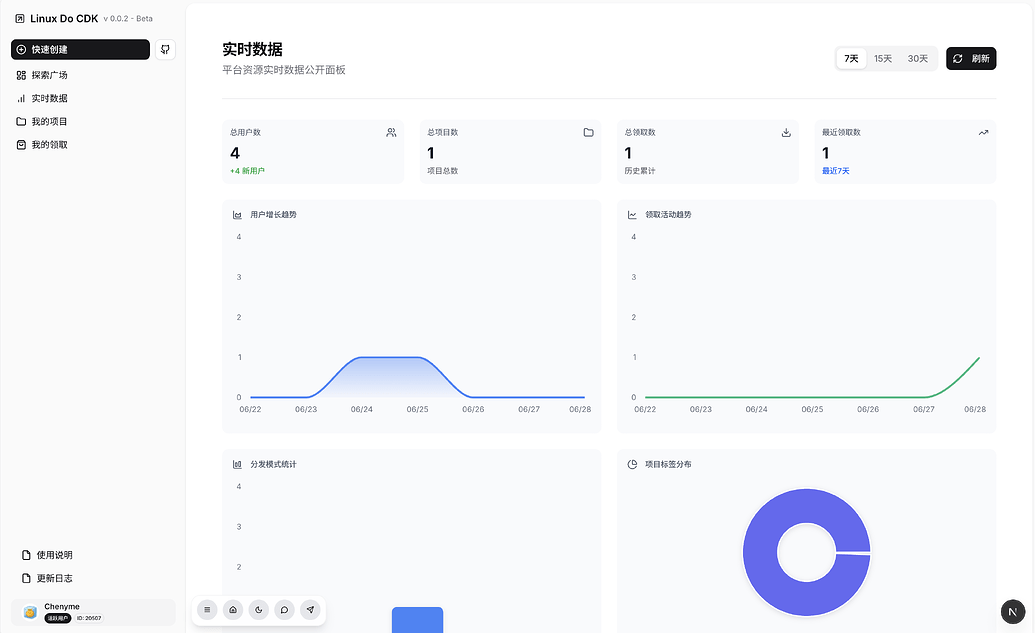Click the 06/24 label in 用户增长趋势 chart
Image resolution: width=1035 pixels, height=633 pixels.
click(362, 410)
